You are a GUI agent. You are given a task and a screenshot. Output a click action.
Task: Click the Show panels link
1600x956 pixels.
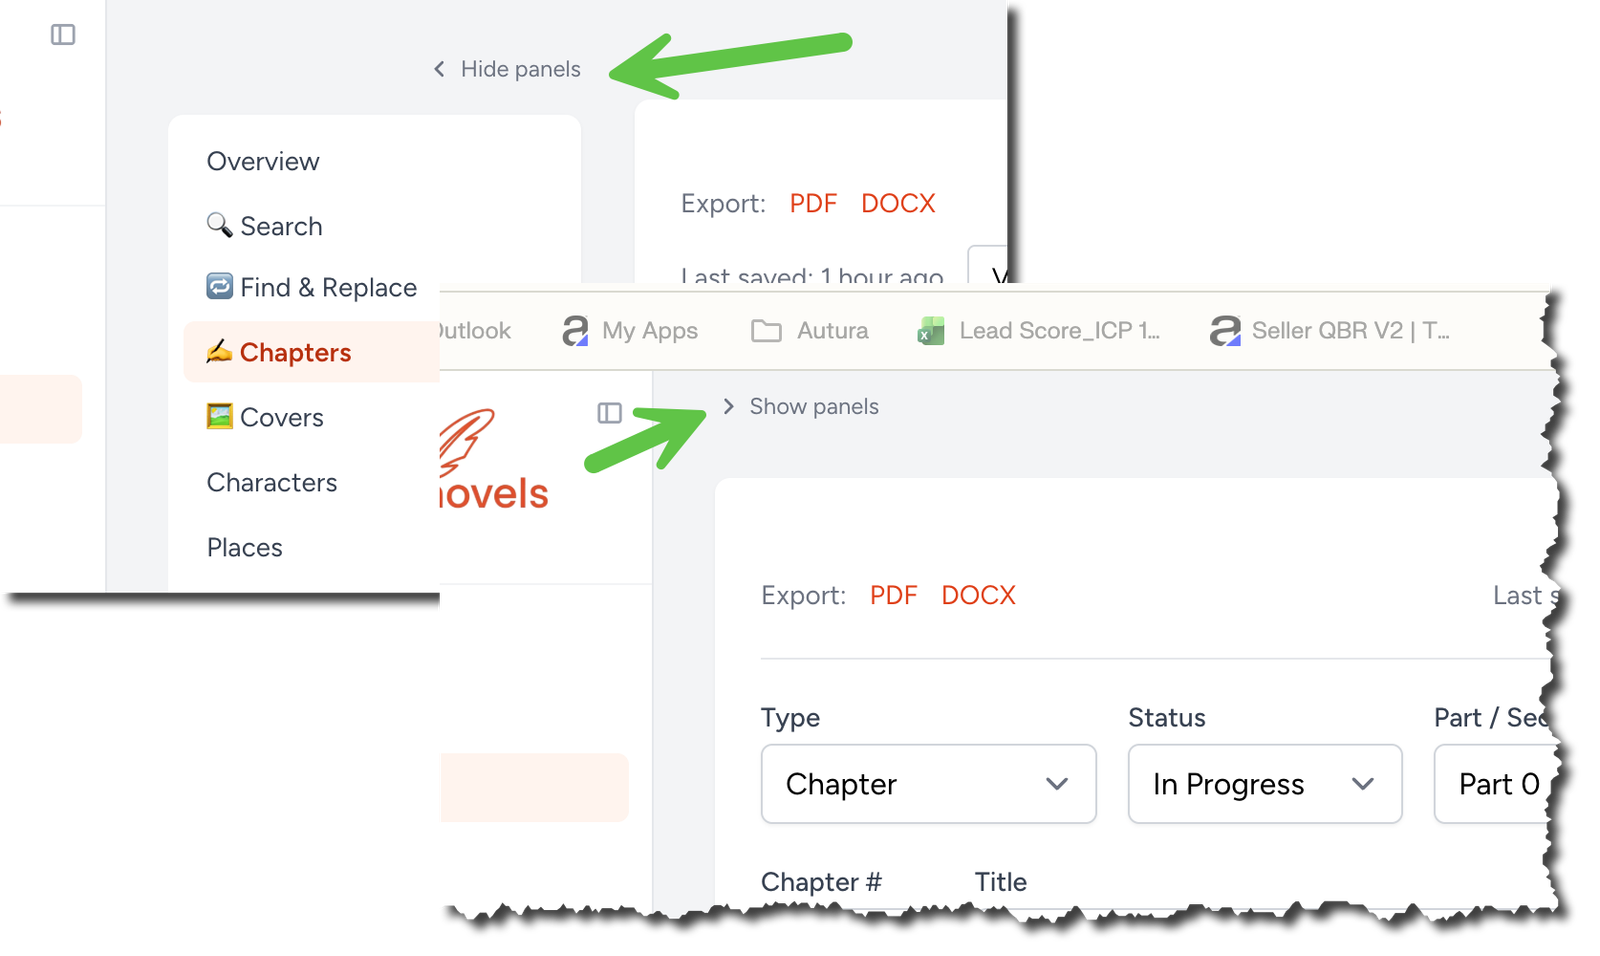(814, 406)
